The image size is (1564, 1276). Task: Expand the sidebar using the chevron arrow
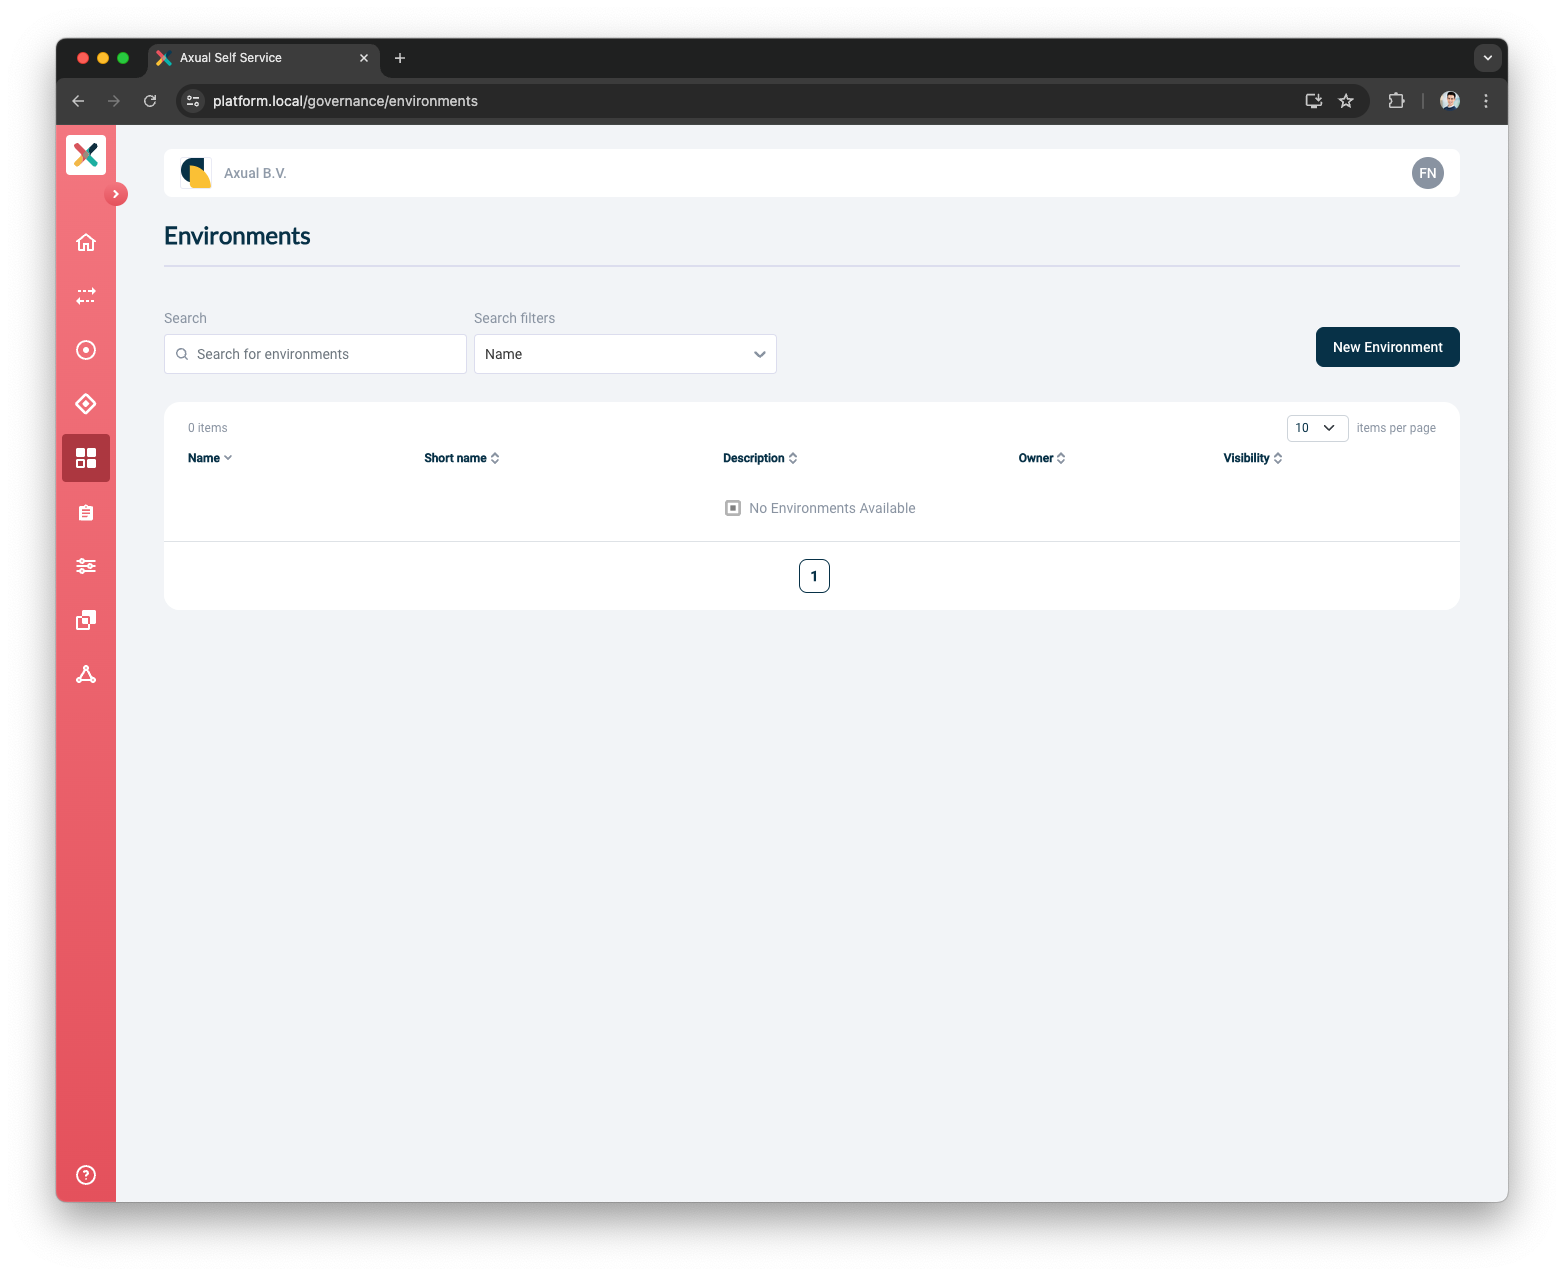[x=117, y=194]
